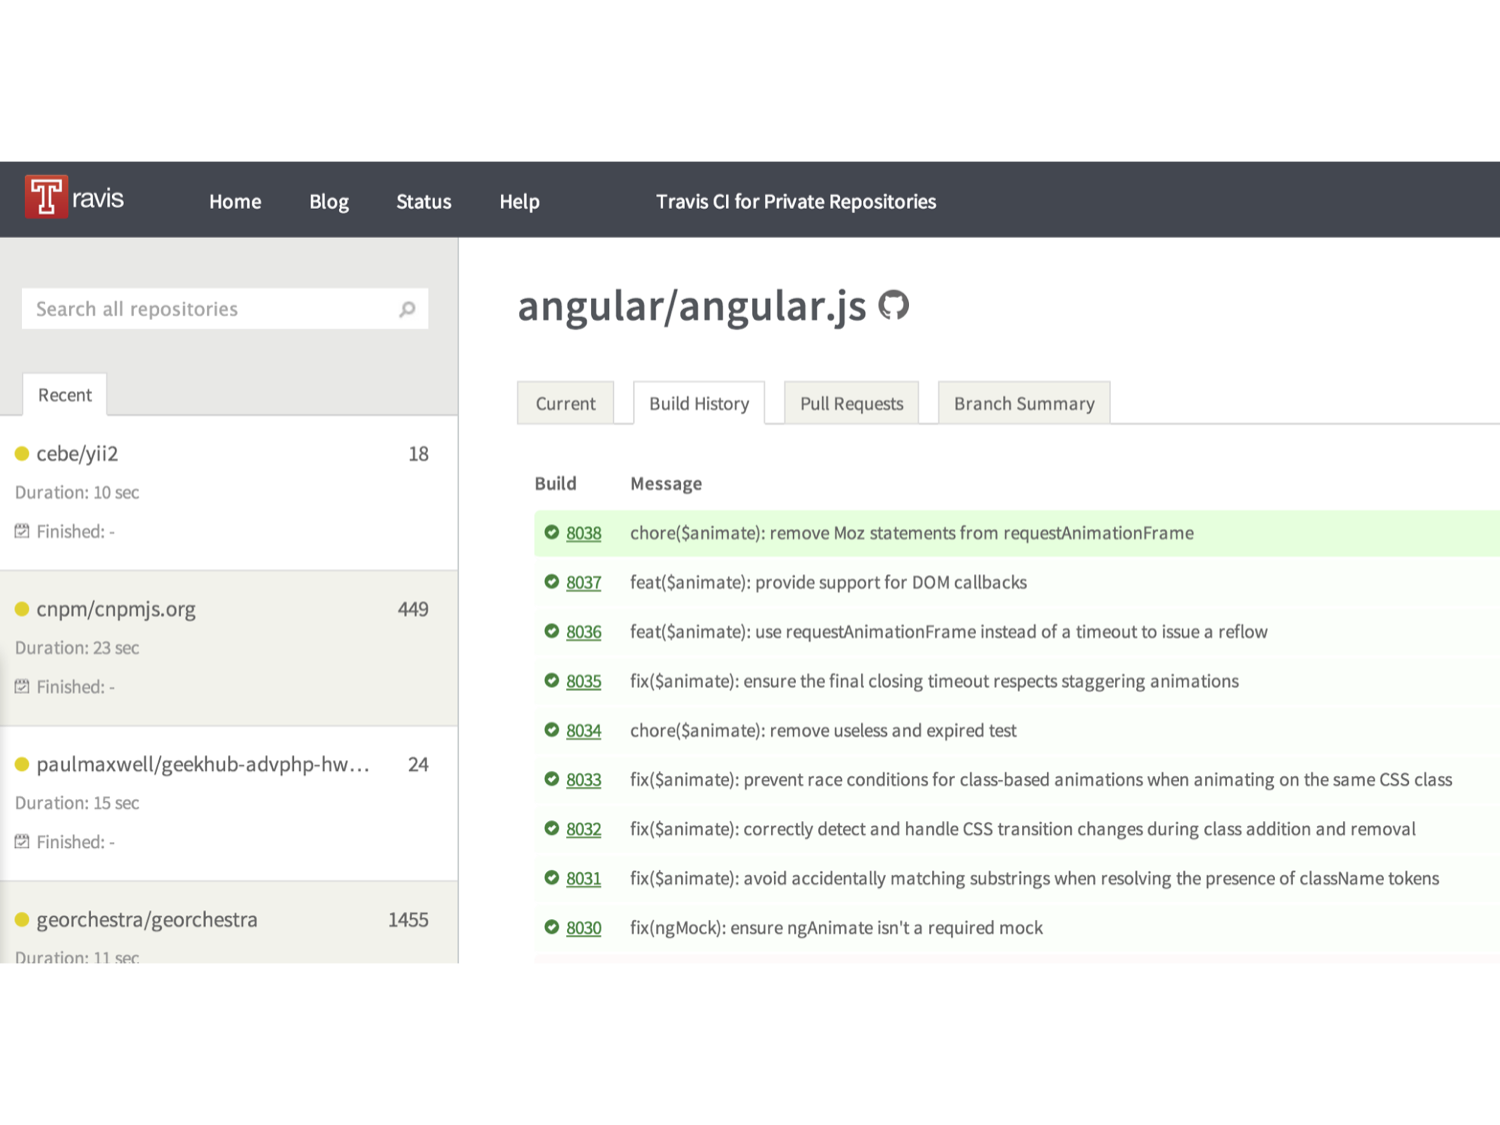The image size is (1500, 1125).
Task: Click the angular/angular.js repository title
Action: pos(692,306)
